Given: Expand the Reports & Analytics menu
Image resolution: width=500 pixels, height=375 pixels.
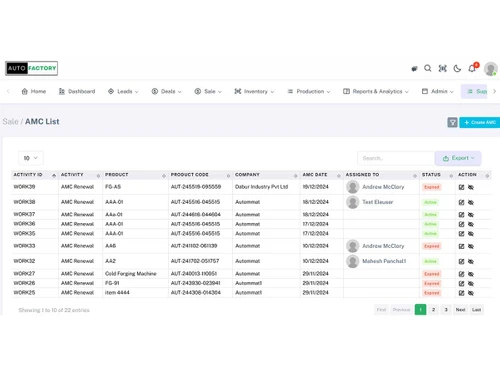Looking at the screenshot, I should (376, 91).
